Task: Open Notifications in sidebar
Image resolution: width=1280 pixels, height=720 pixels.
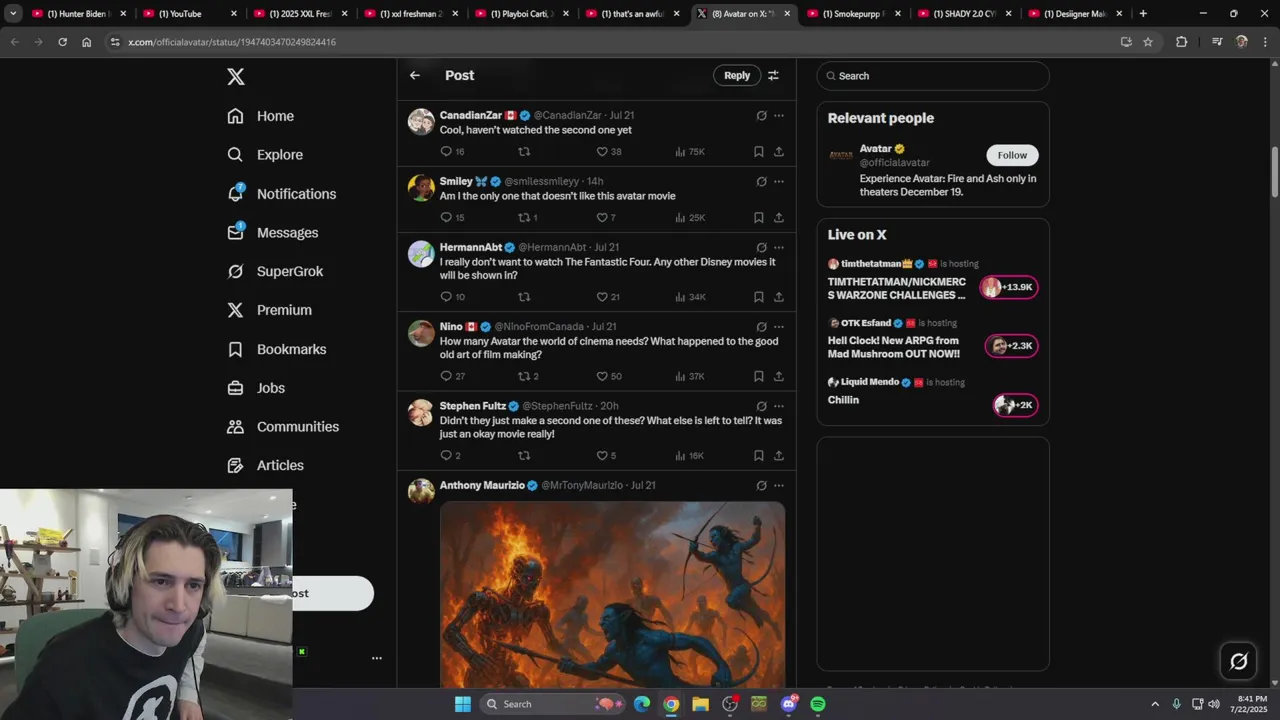Action: 282,194
